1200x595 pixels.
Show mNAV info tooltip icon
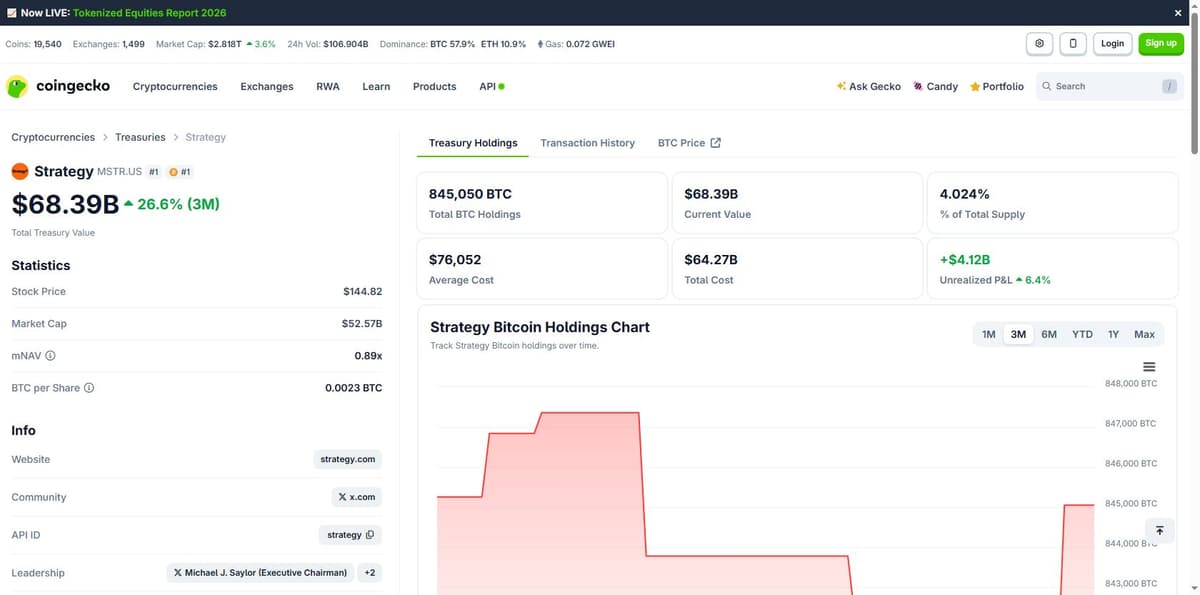51,356
